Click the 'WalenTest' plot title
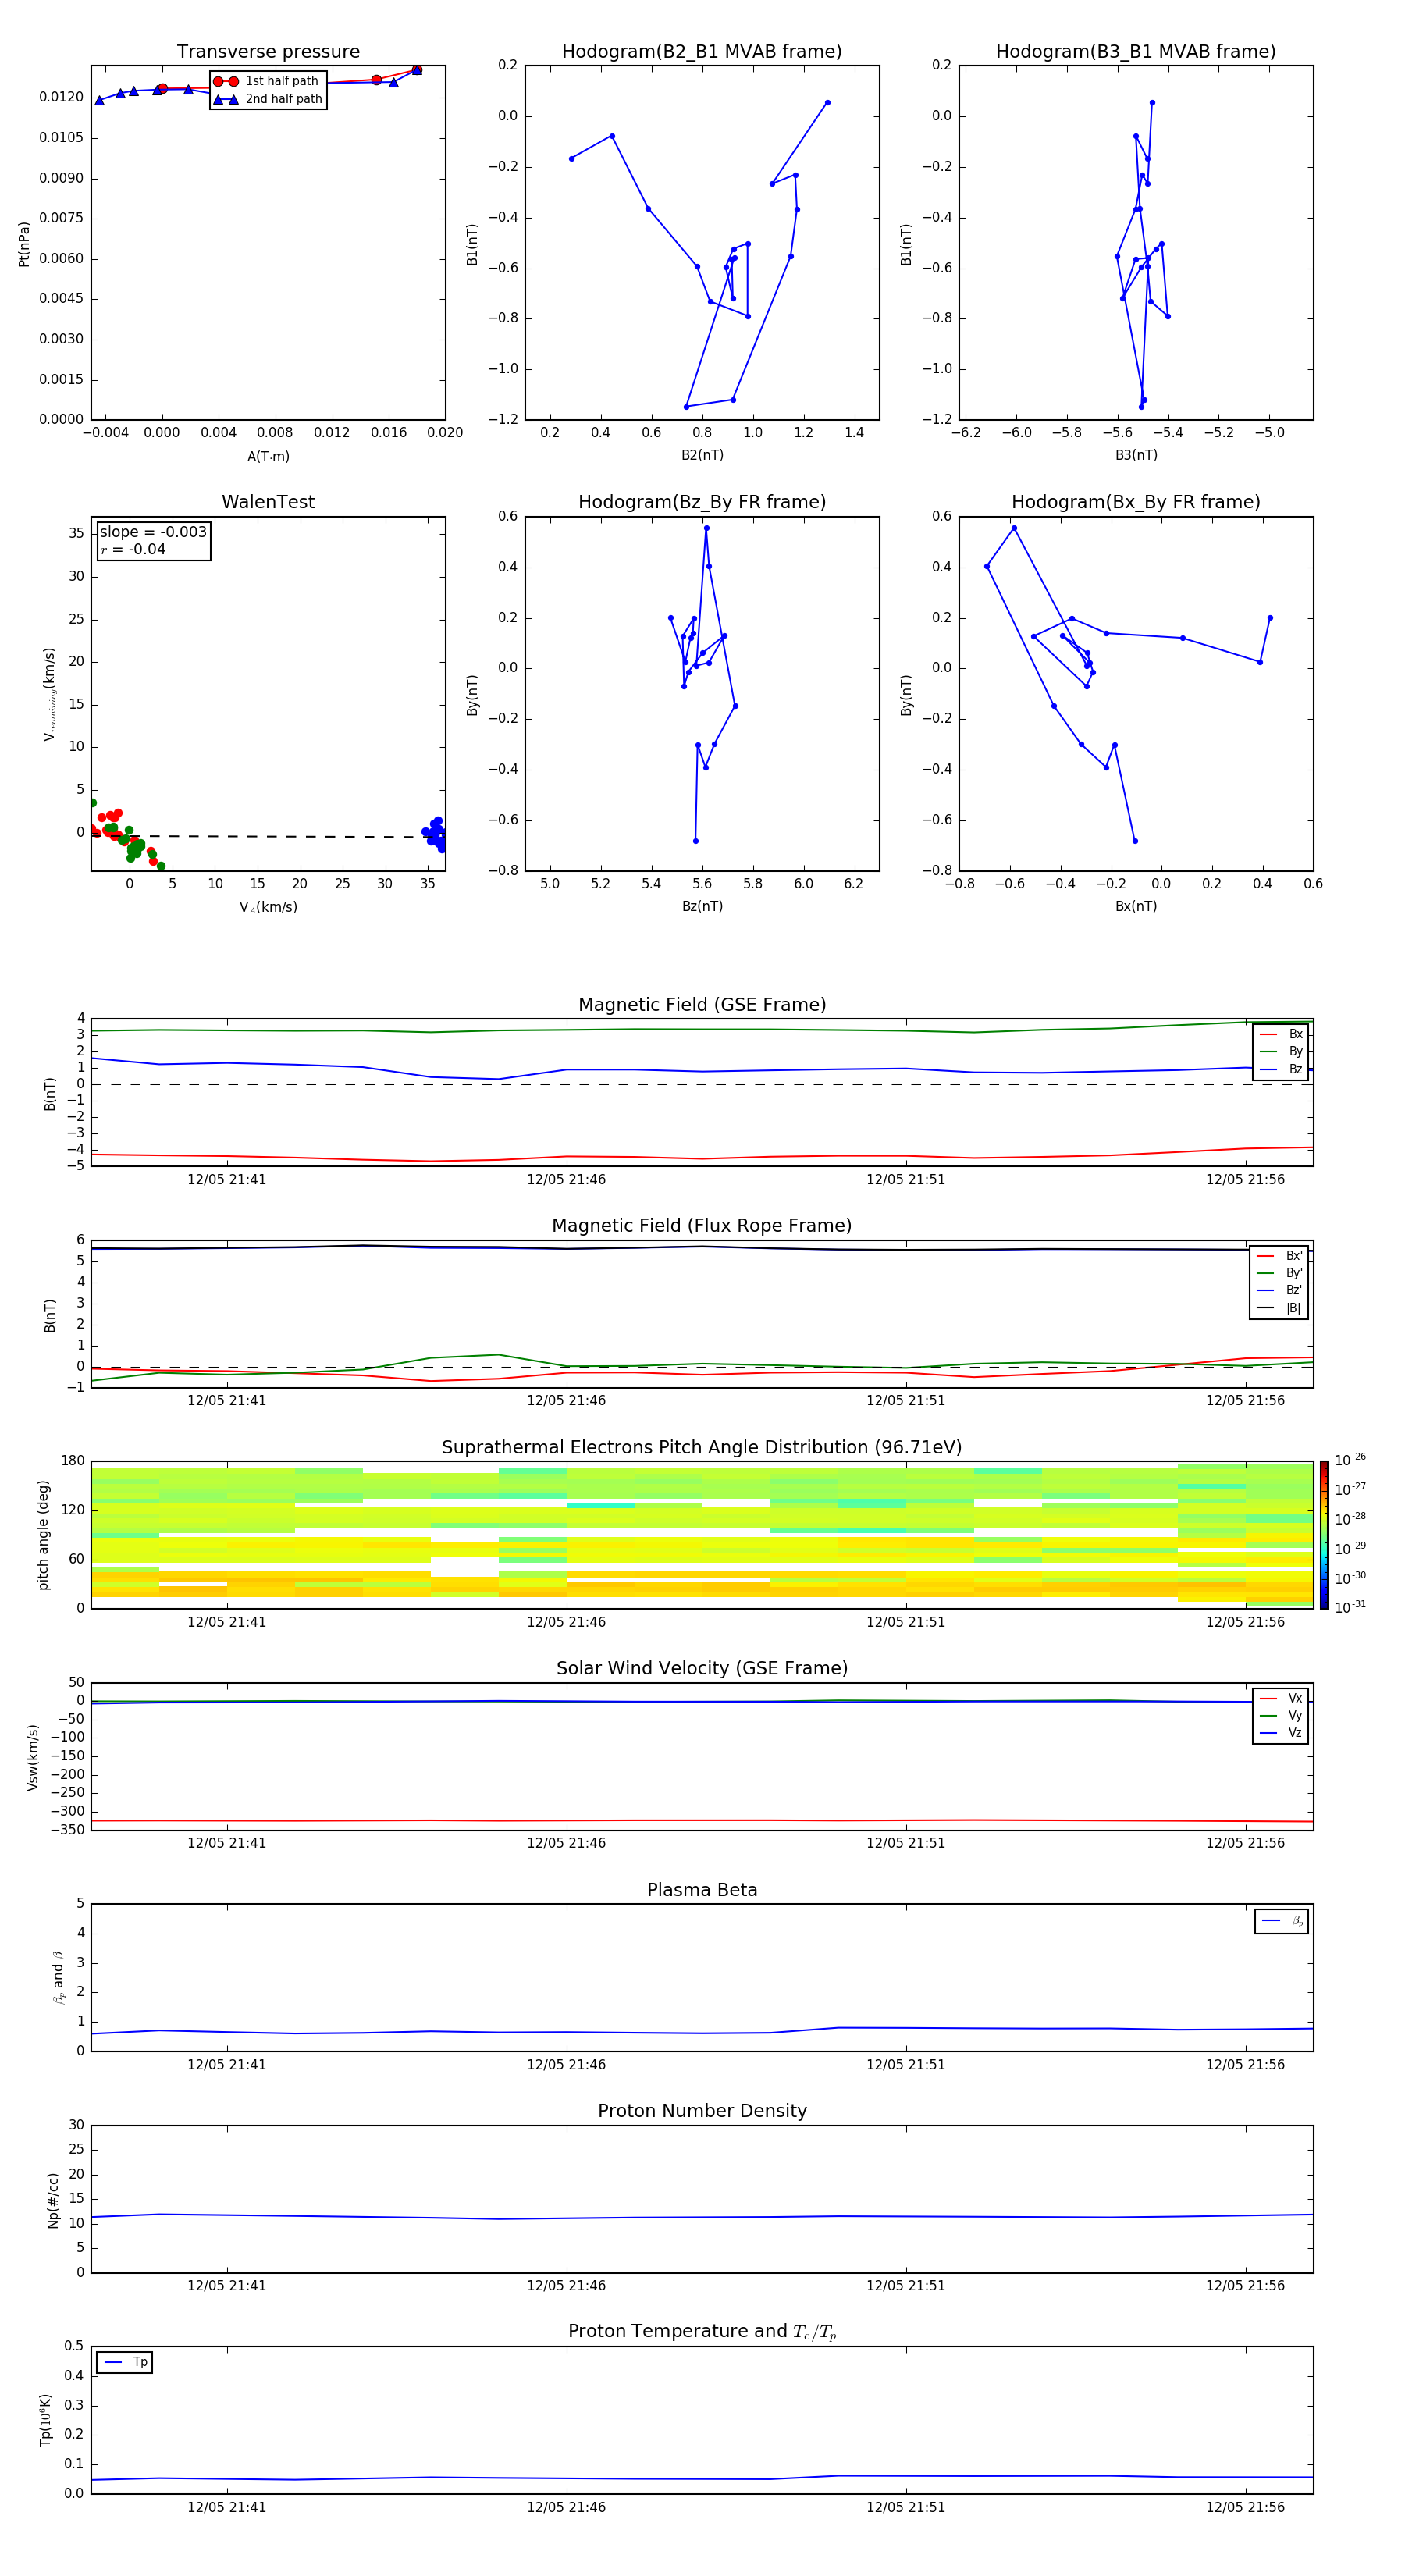The image size is (1405, 2576). click(268, 502)
